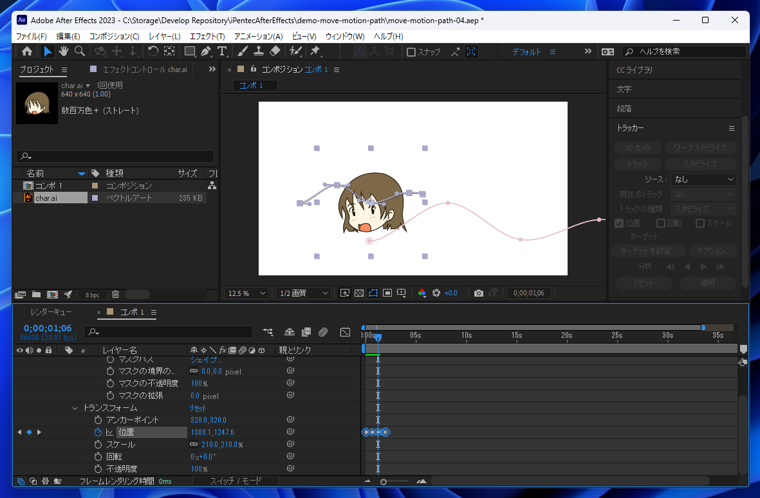Select the Pen tool
Image resolution: width=760 pixels, height=498 pixels.
205,52
